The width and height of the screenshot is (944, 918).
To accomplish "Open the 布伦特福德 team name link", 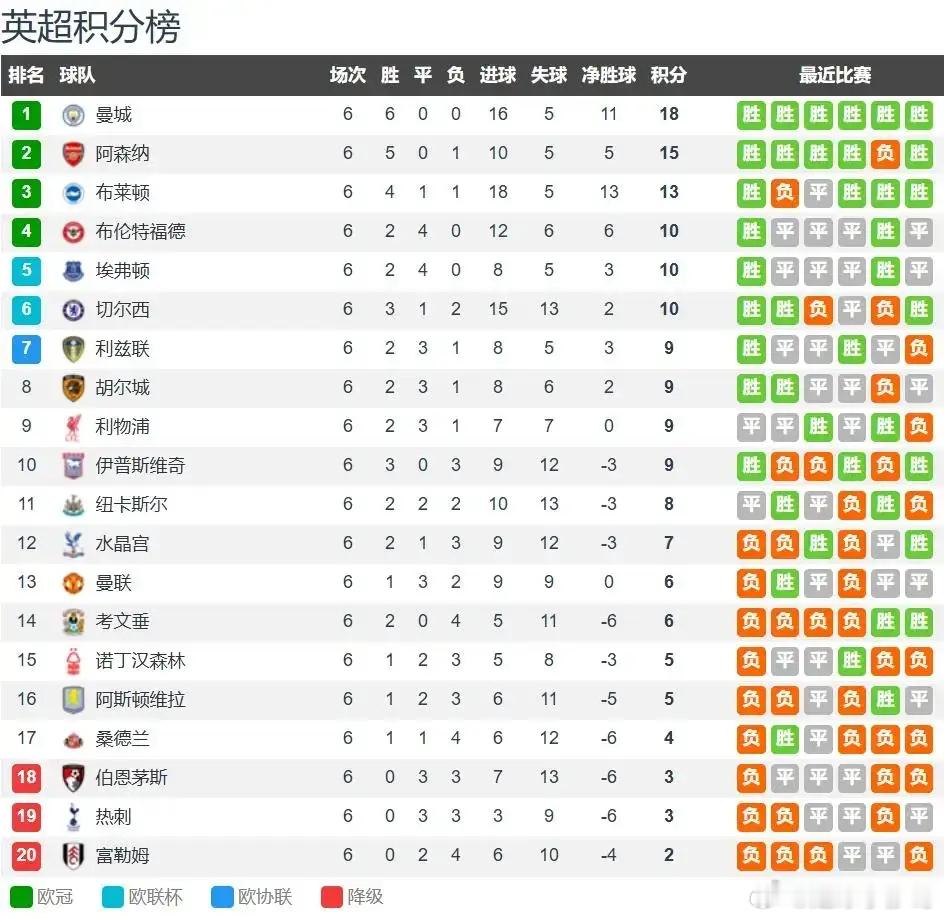I will coord(140,231).
